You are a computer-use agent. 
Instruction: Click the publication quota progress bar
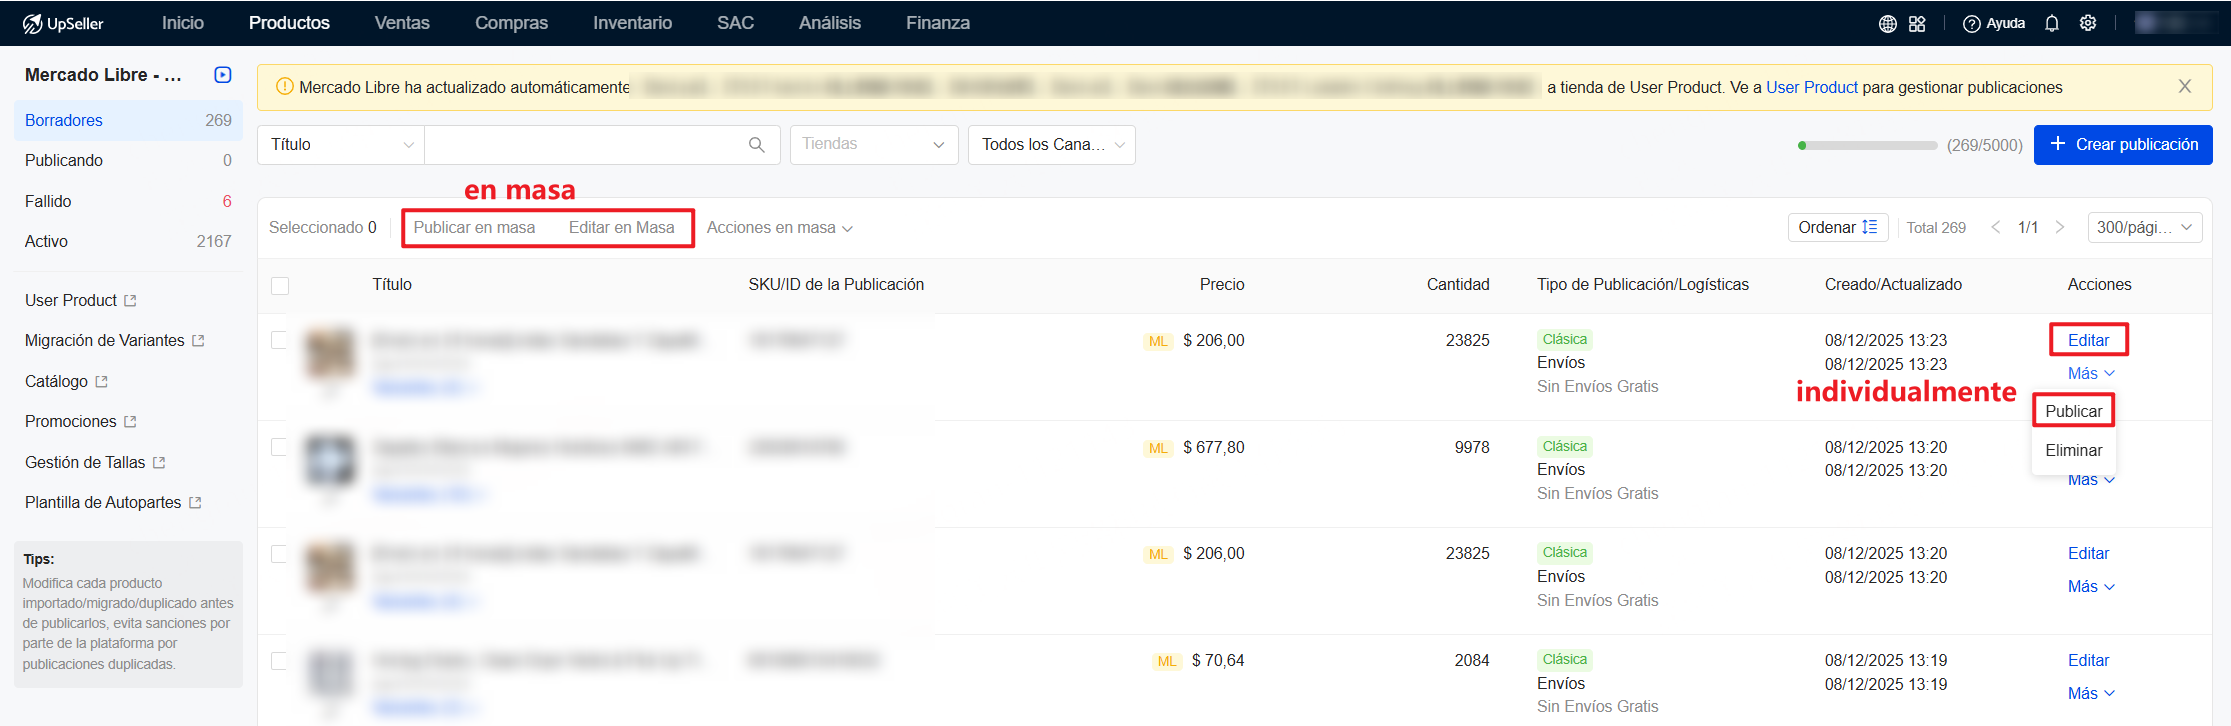1867,146
